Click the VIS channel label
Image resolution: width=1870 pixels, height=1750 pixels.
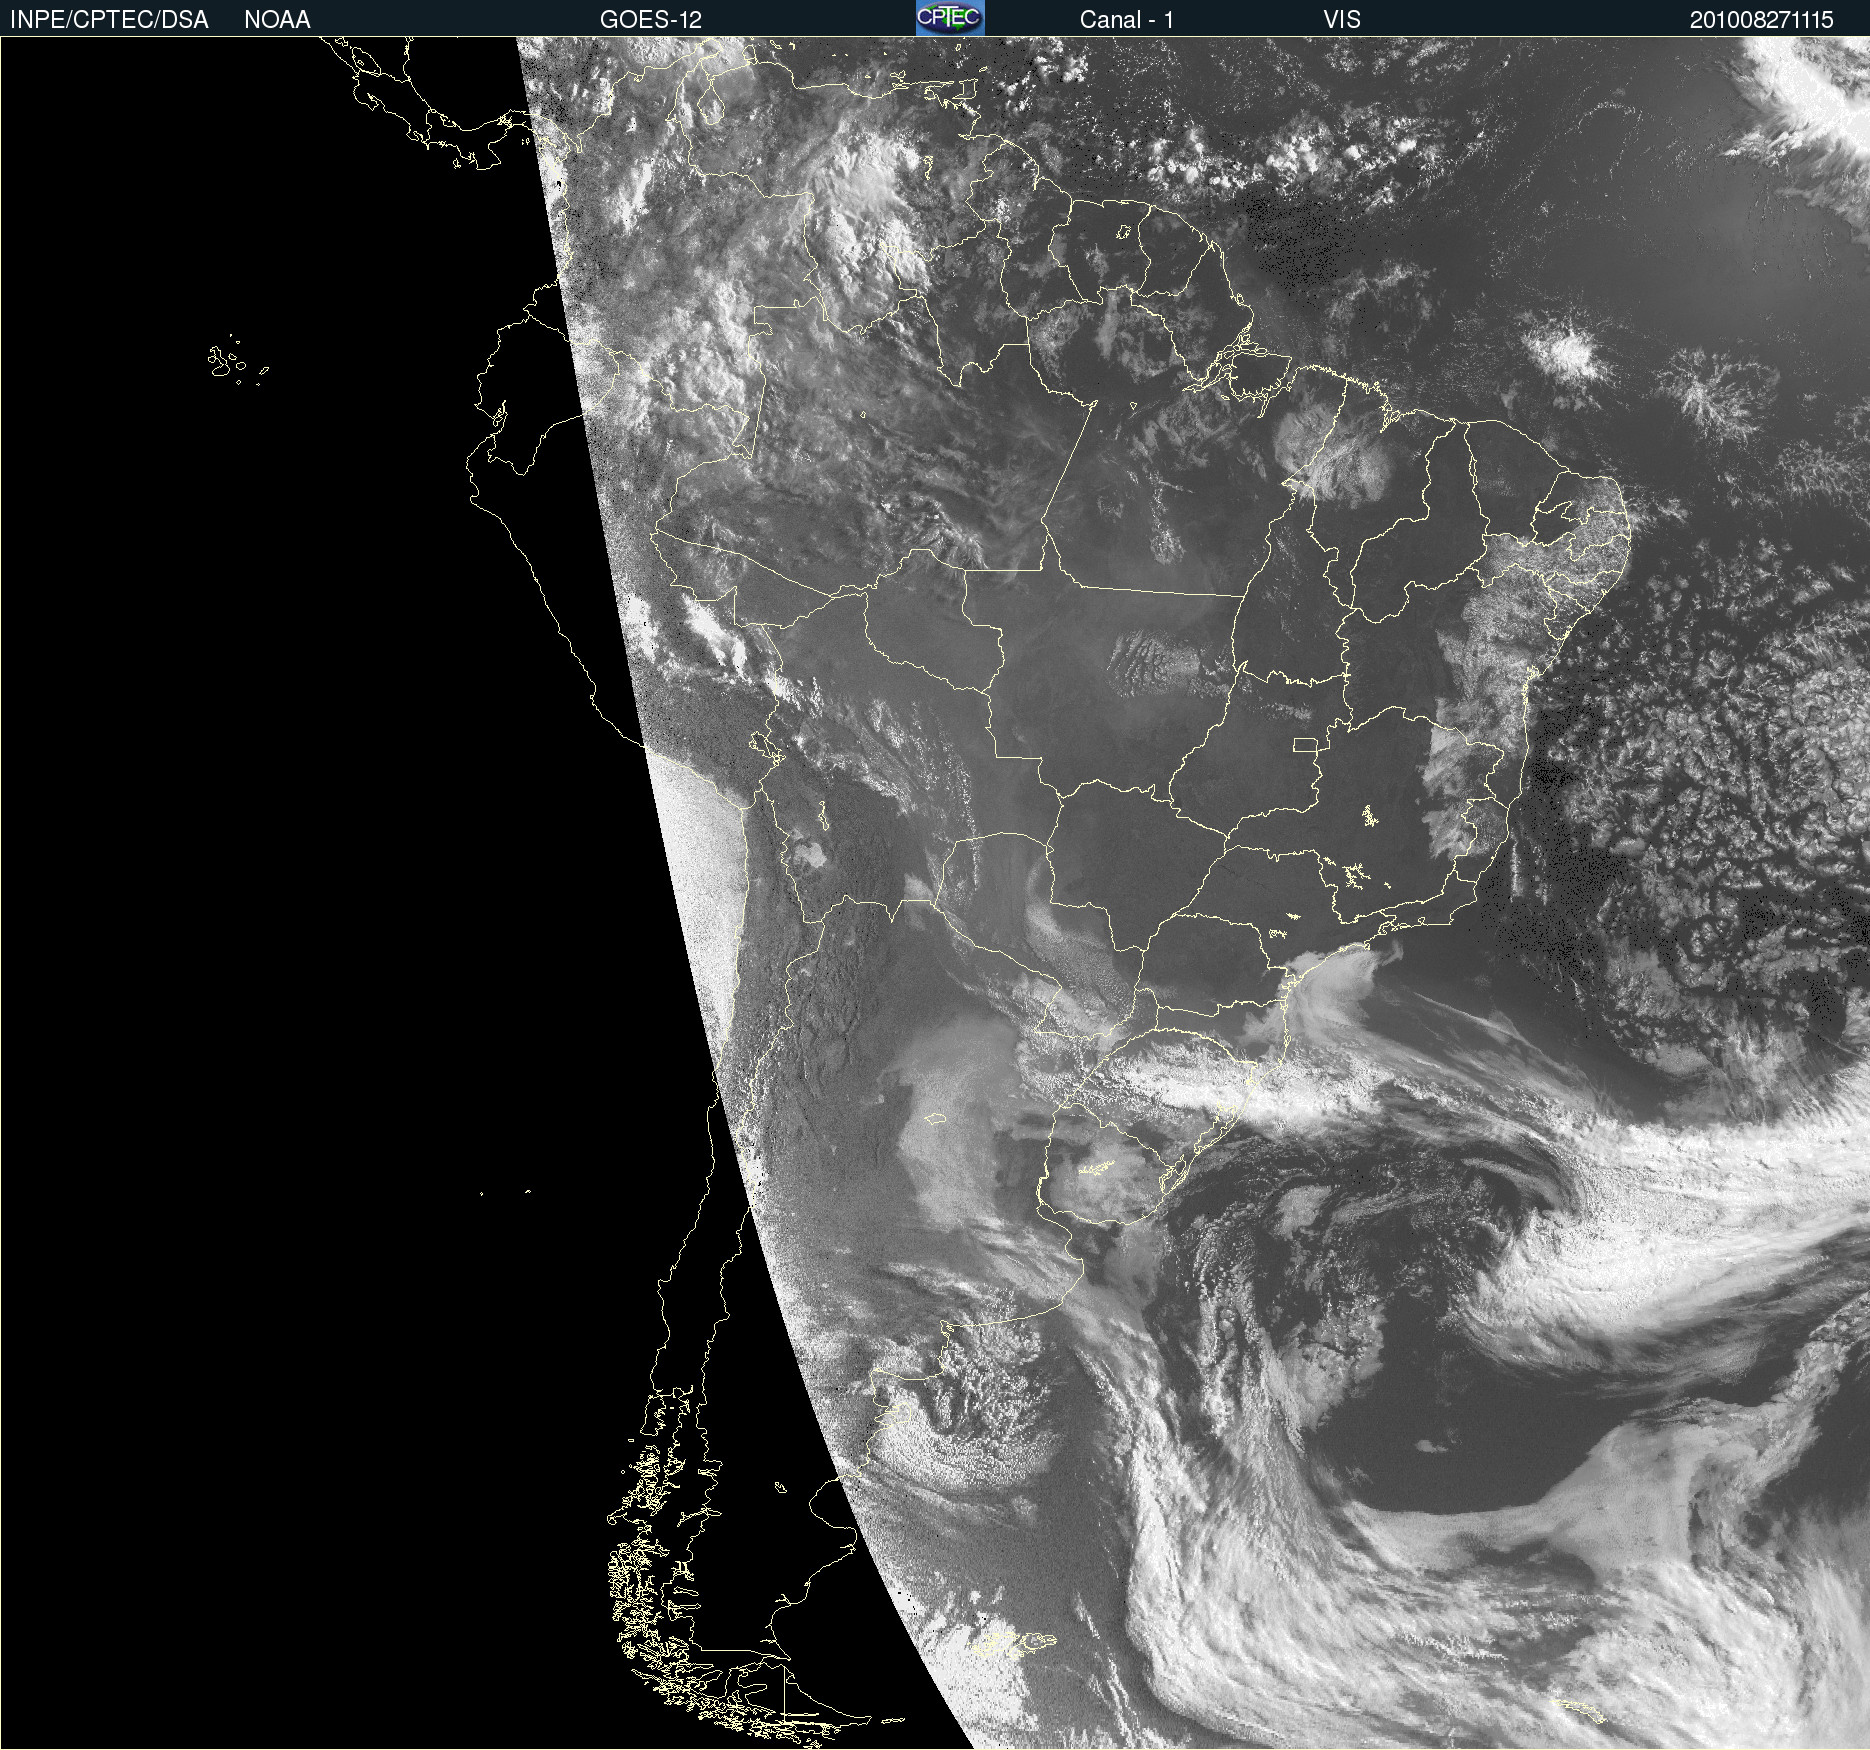[1342, 20]
